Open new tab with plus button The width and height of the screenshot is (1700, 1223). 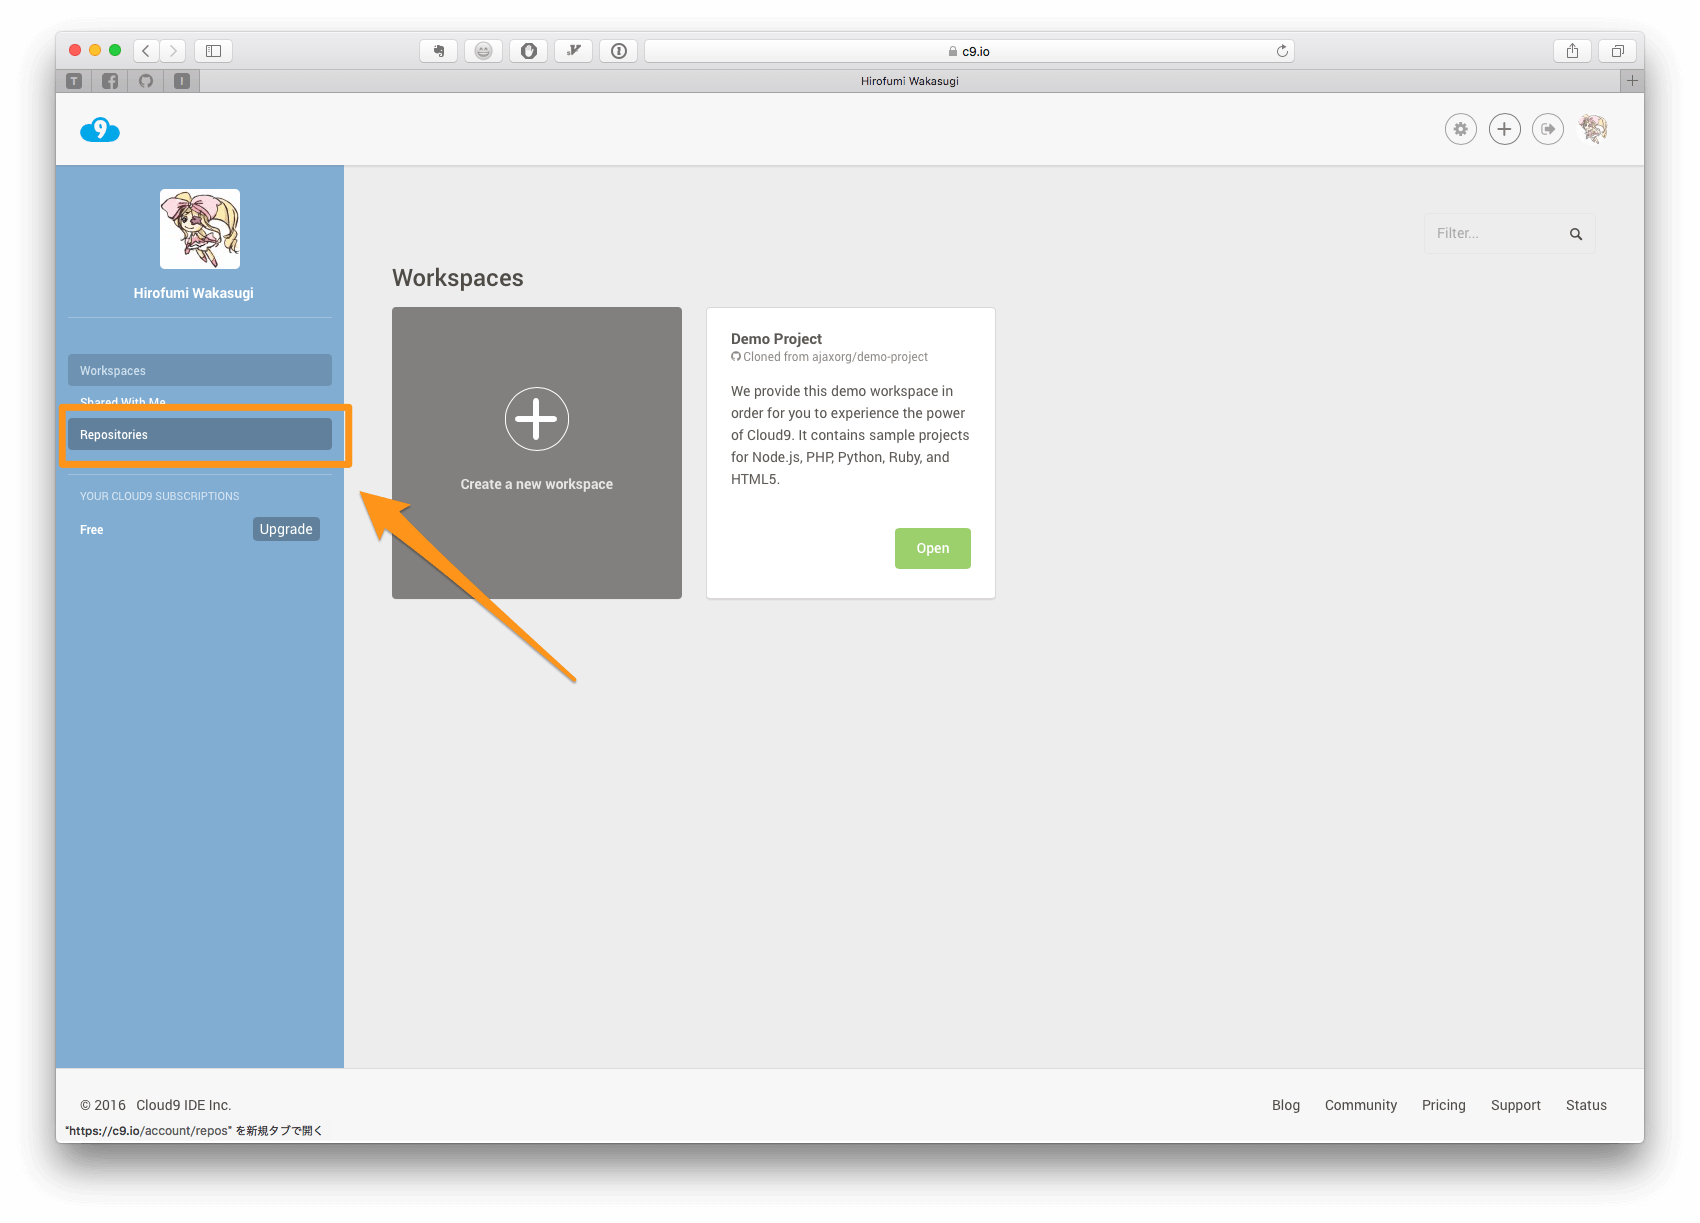[1632, 81]
